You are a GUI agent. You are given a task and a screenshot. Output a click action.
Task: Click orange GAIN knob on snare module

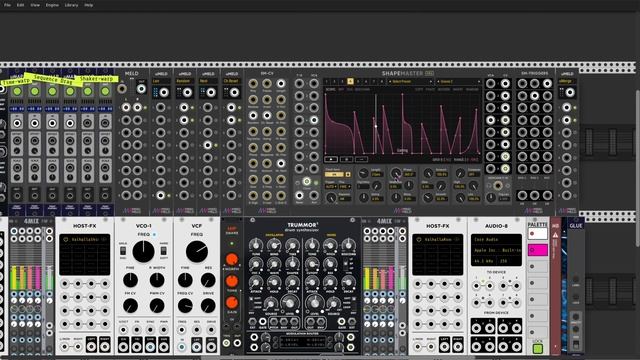pyautogui.click(x=232, y=302)
